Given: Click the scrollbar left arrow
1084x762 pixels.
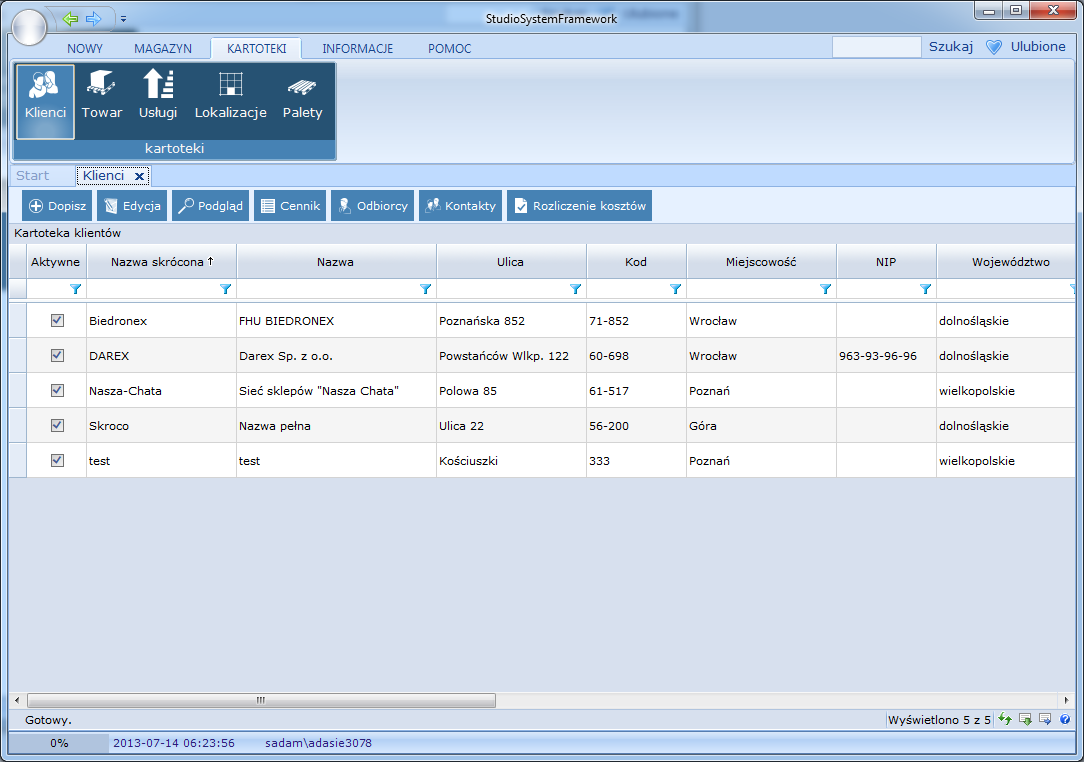Looking at the screenshot, I should pyautogui.click(x=17, y=700).
